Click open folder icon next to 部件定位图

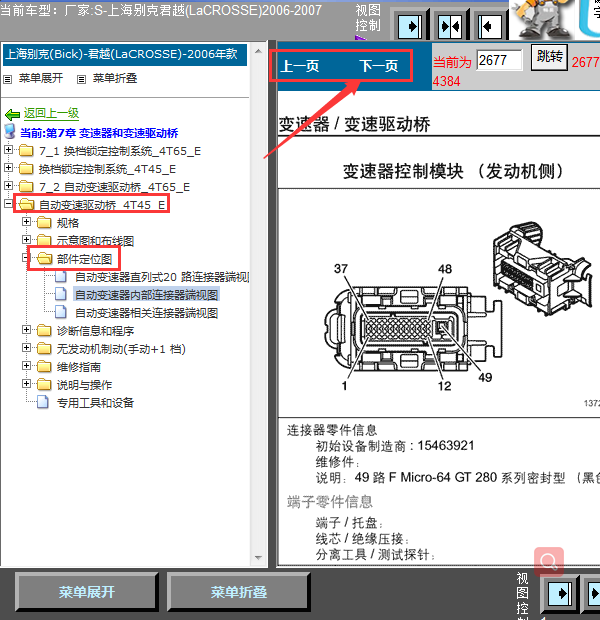(x=44, y=258)
